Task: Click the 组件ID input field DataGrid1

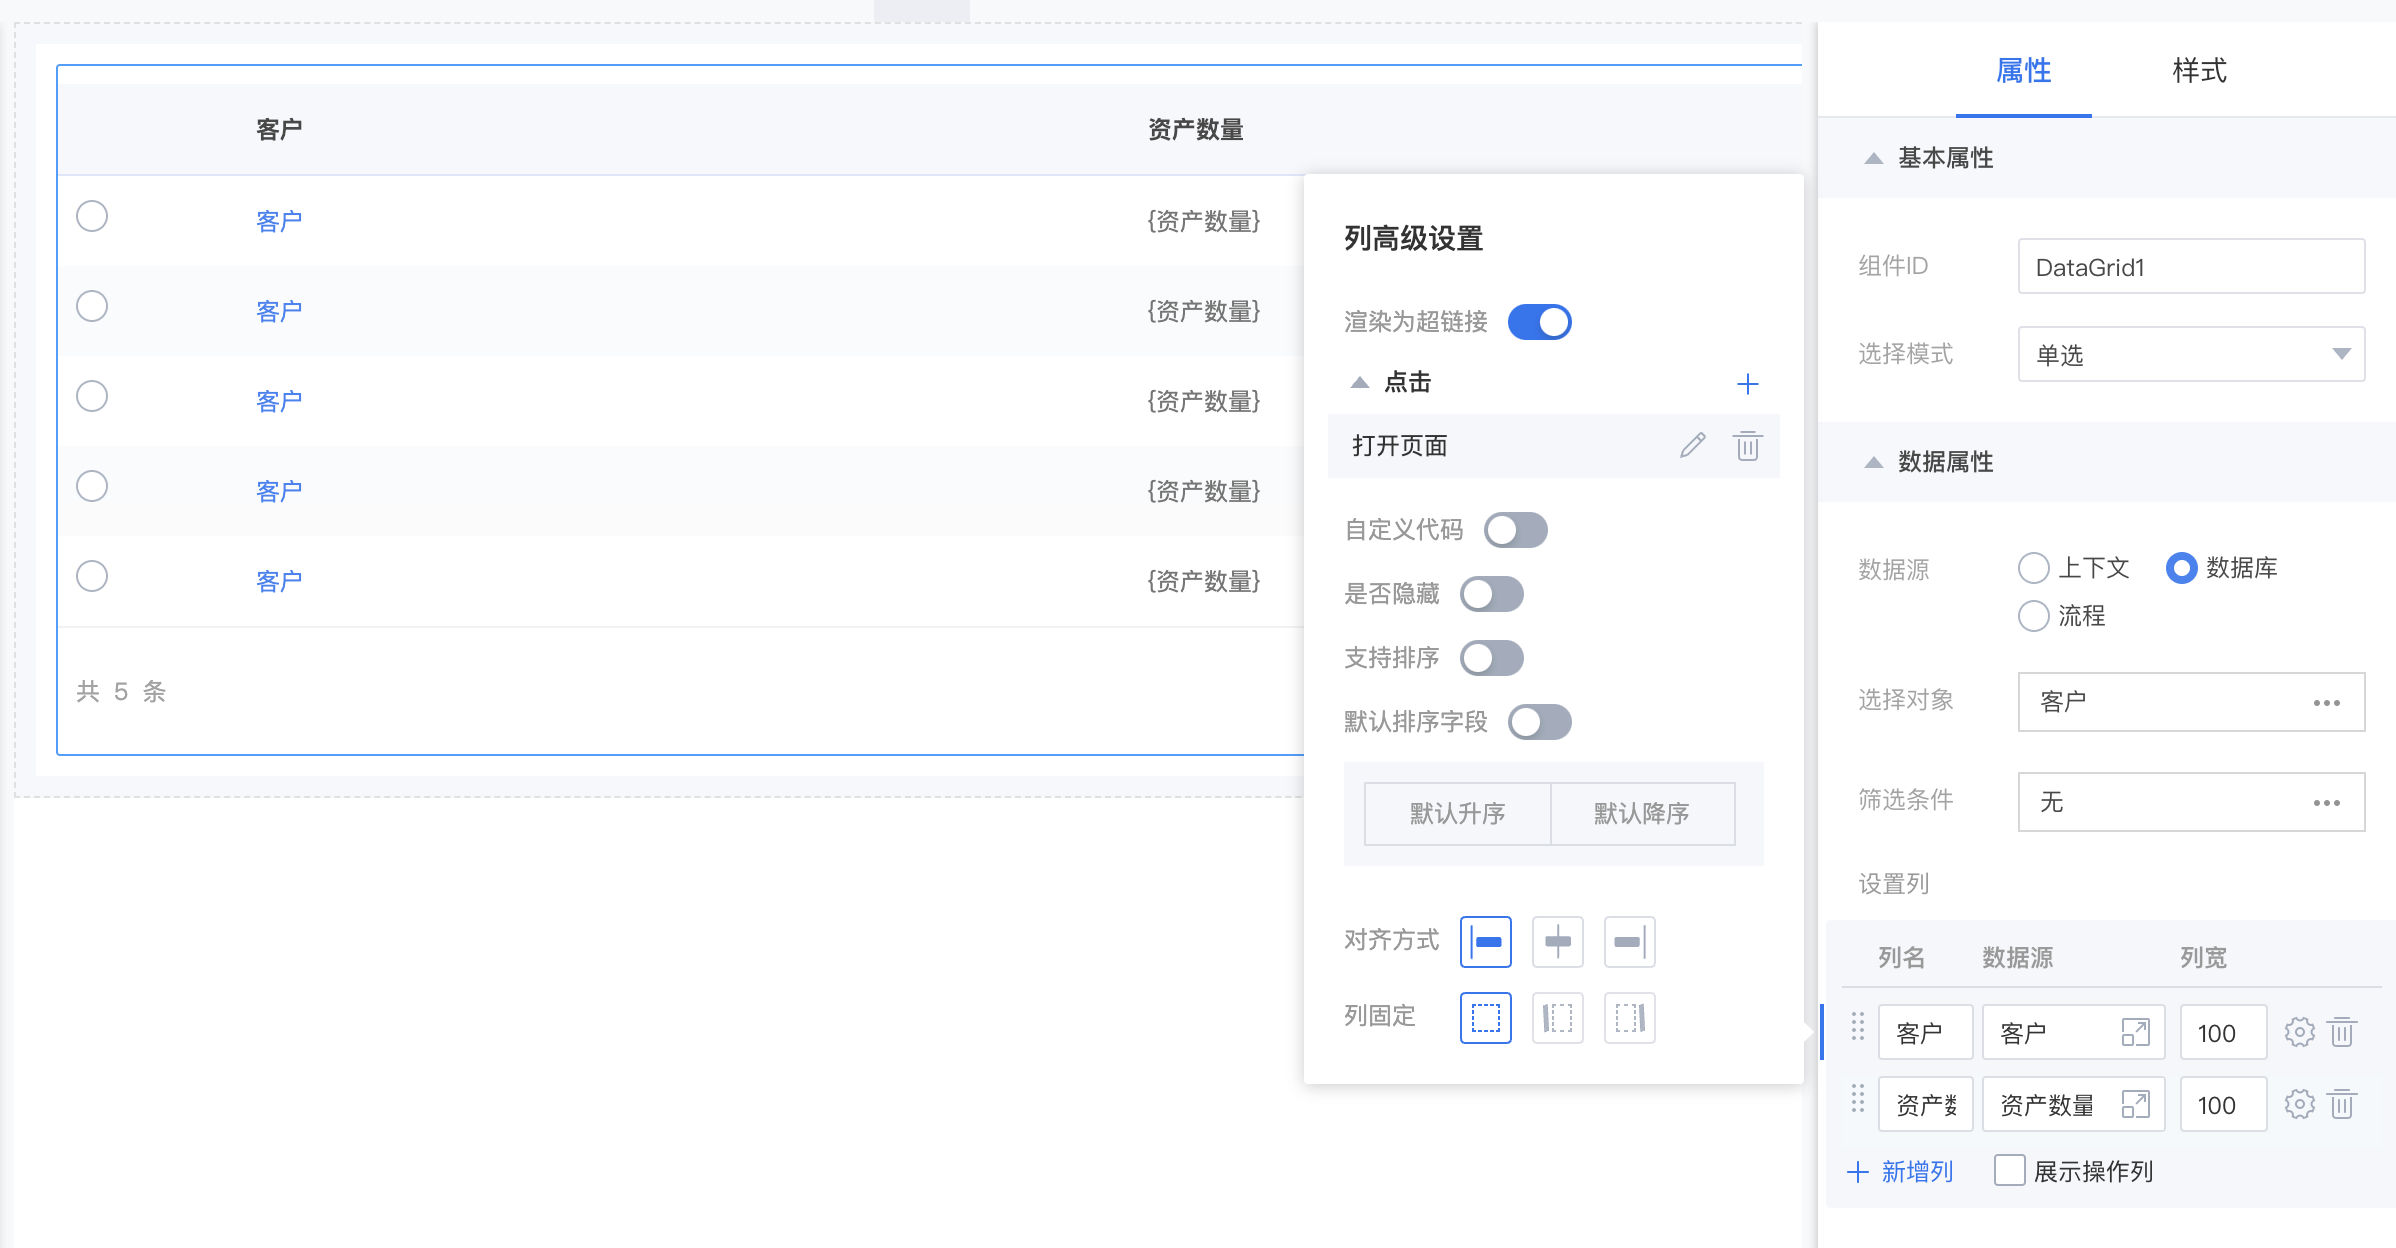Action: coord(2191,266)
